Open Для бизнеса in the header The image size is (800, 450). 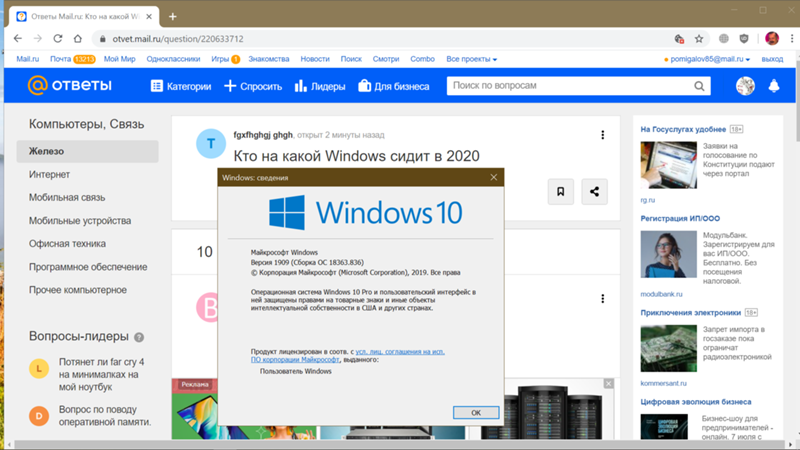(x=394, y=86)
